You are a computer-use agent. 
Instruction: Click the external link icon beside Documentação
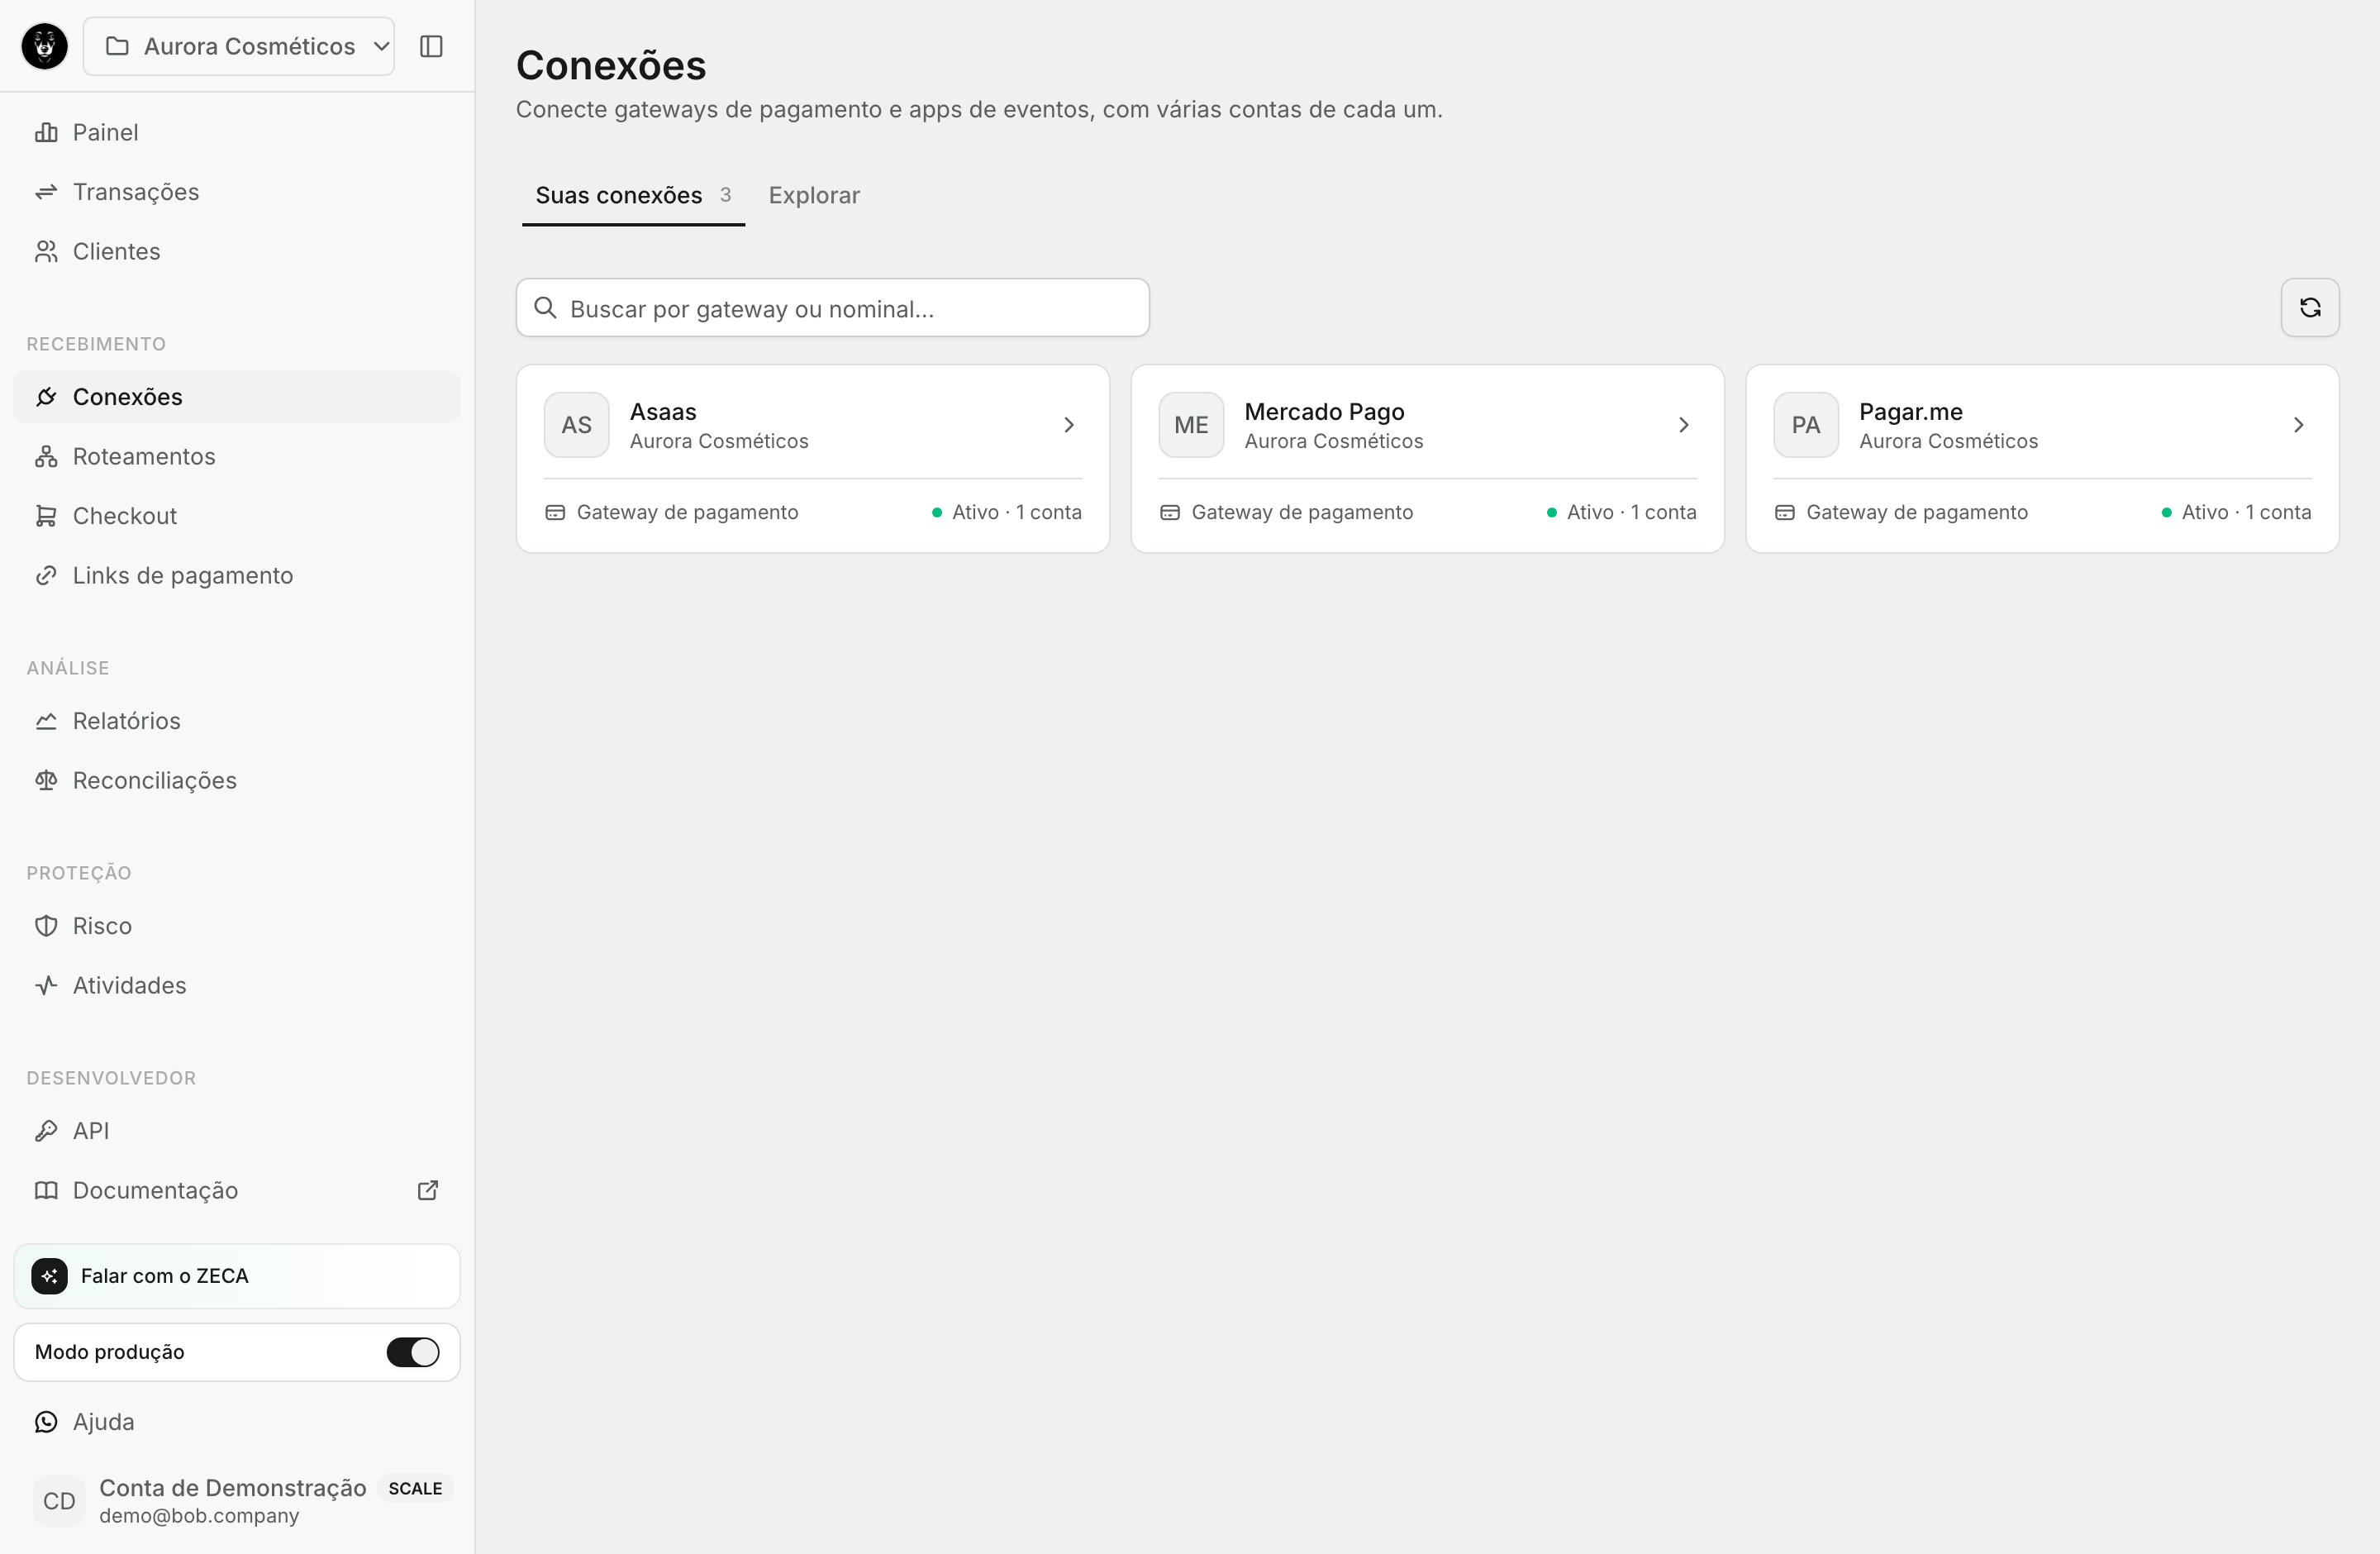(x=428, y=1190)
